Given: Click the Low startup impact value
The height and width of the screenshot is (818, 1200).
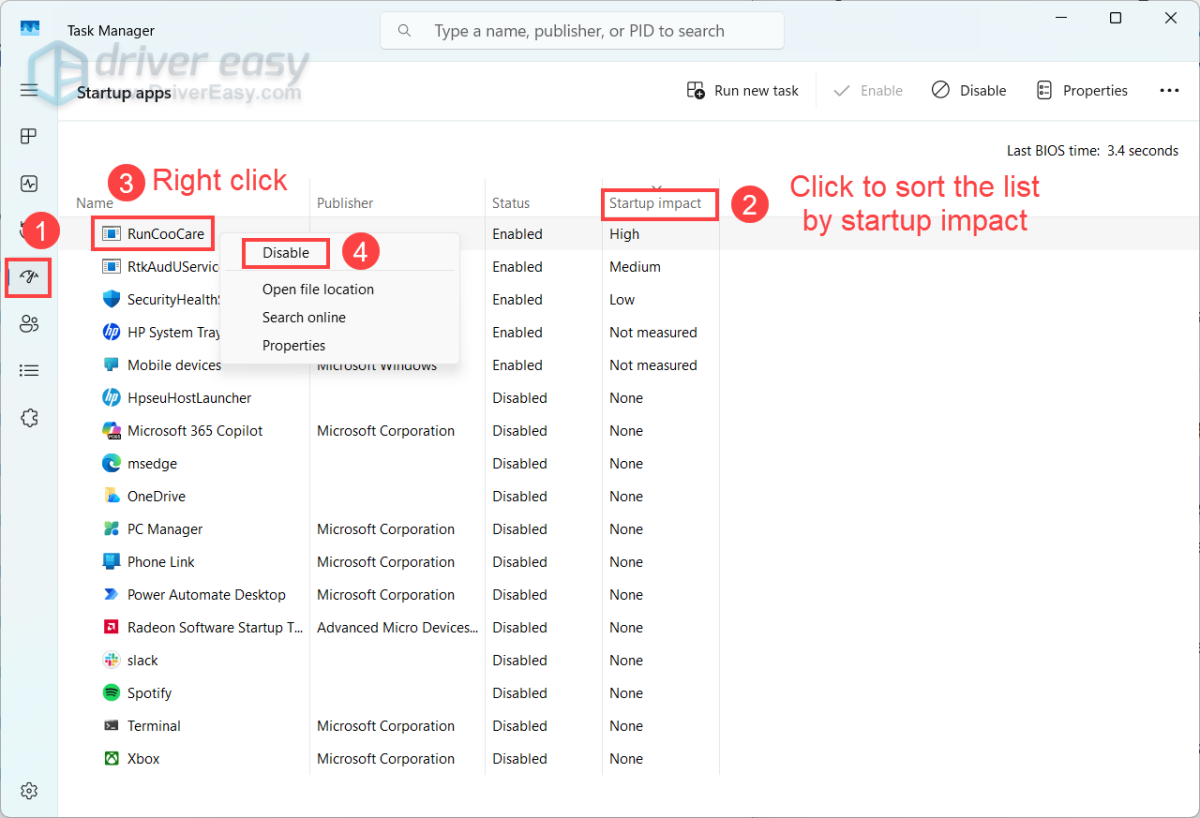Looking at the screenshot, I should click(622, 299).
